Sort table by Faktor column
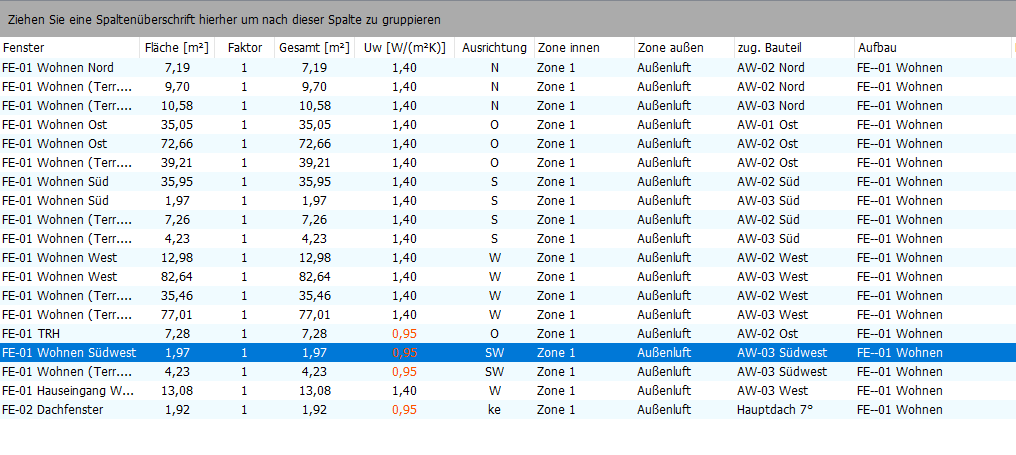Screen dimensions: 1016x455 [x=244, y=48]
